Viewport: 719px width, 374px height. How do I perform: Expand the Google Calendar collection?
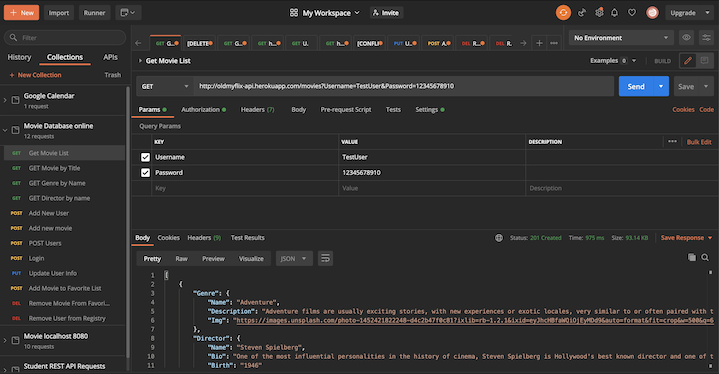(5, 100)
